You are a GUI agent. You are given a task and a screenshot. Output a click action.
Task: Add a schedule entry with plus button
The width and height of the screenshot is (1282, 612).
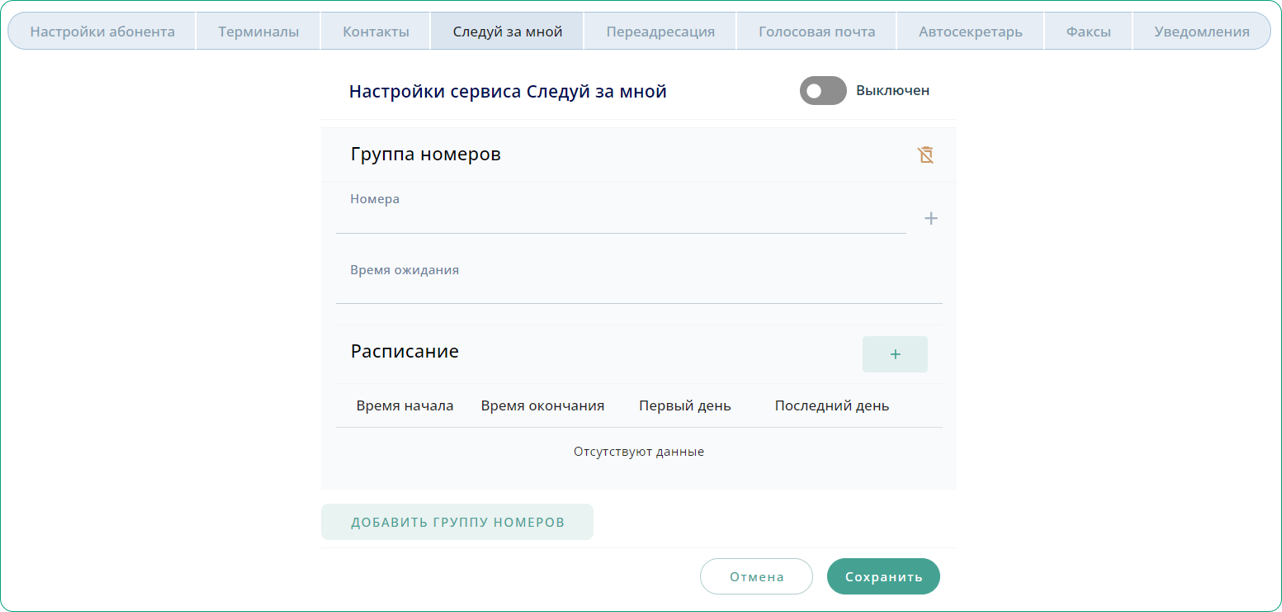tap(894, 354)
